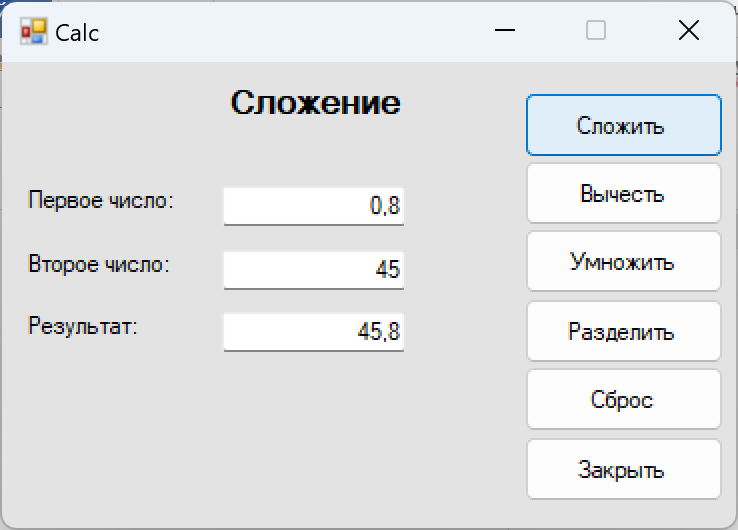Focus the Второе число input field
Image resolution: width=738 pixels, height=530 pixels.
pos(313,270)
